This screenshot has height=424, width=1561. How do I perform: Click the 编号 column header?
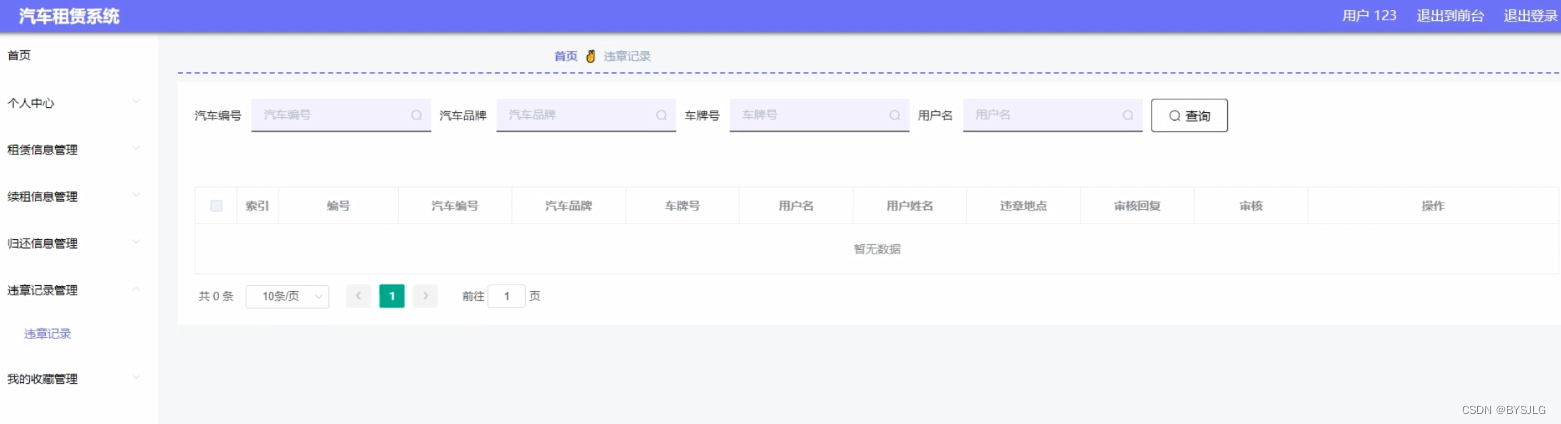point(338,206)
